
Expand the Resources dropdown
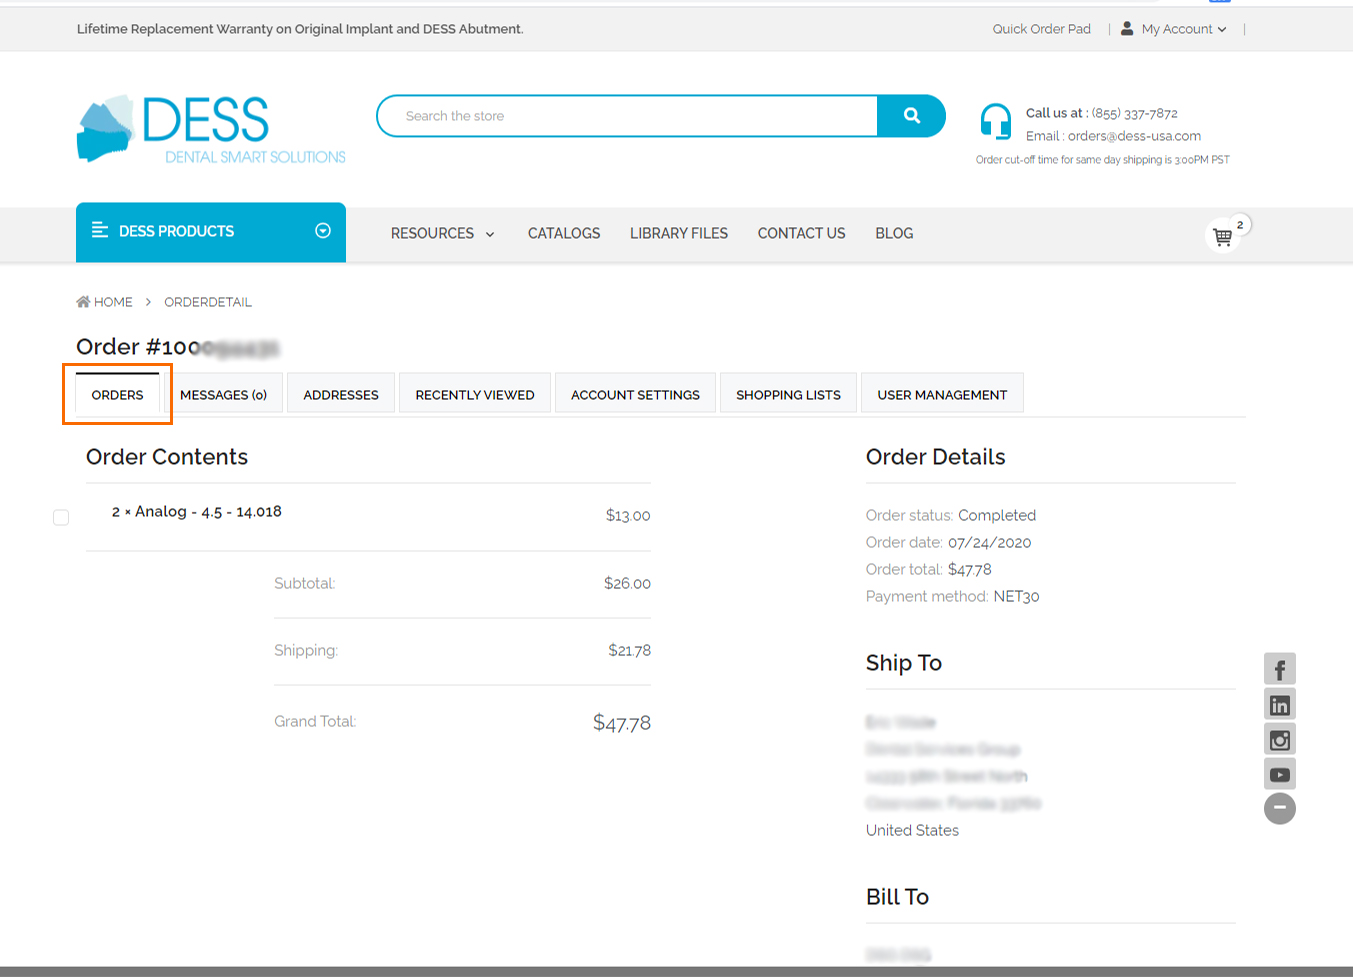pos(442,234)
